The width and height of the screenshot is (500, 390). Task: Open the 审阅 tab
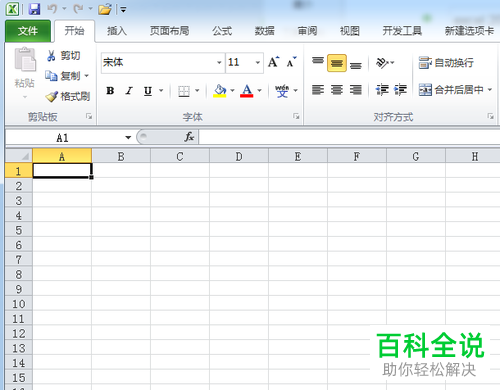(x=307, y=31)
